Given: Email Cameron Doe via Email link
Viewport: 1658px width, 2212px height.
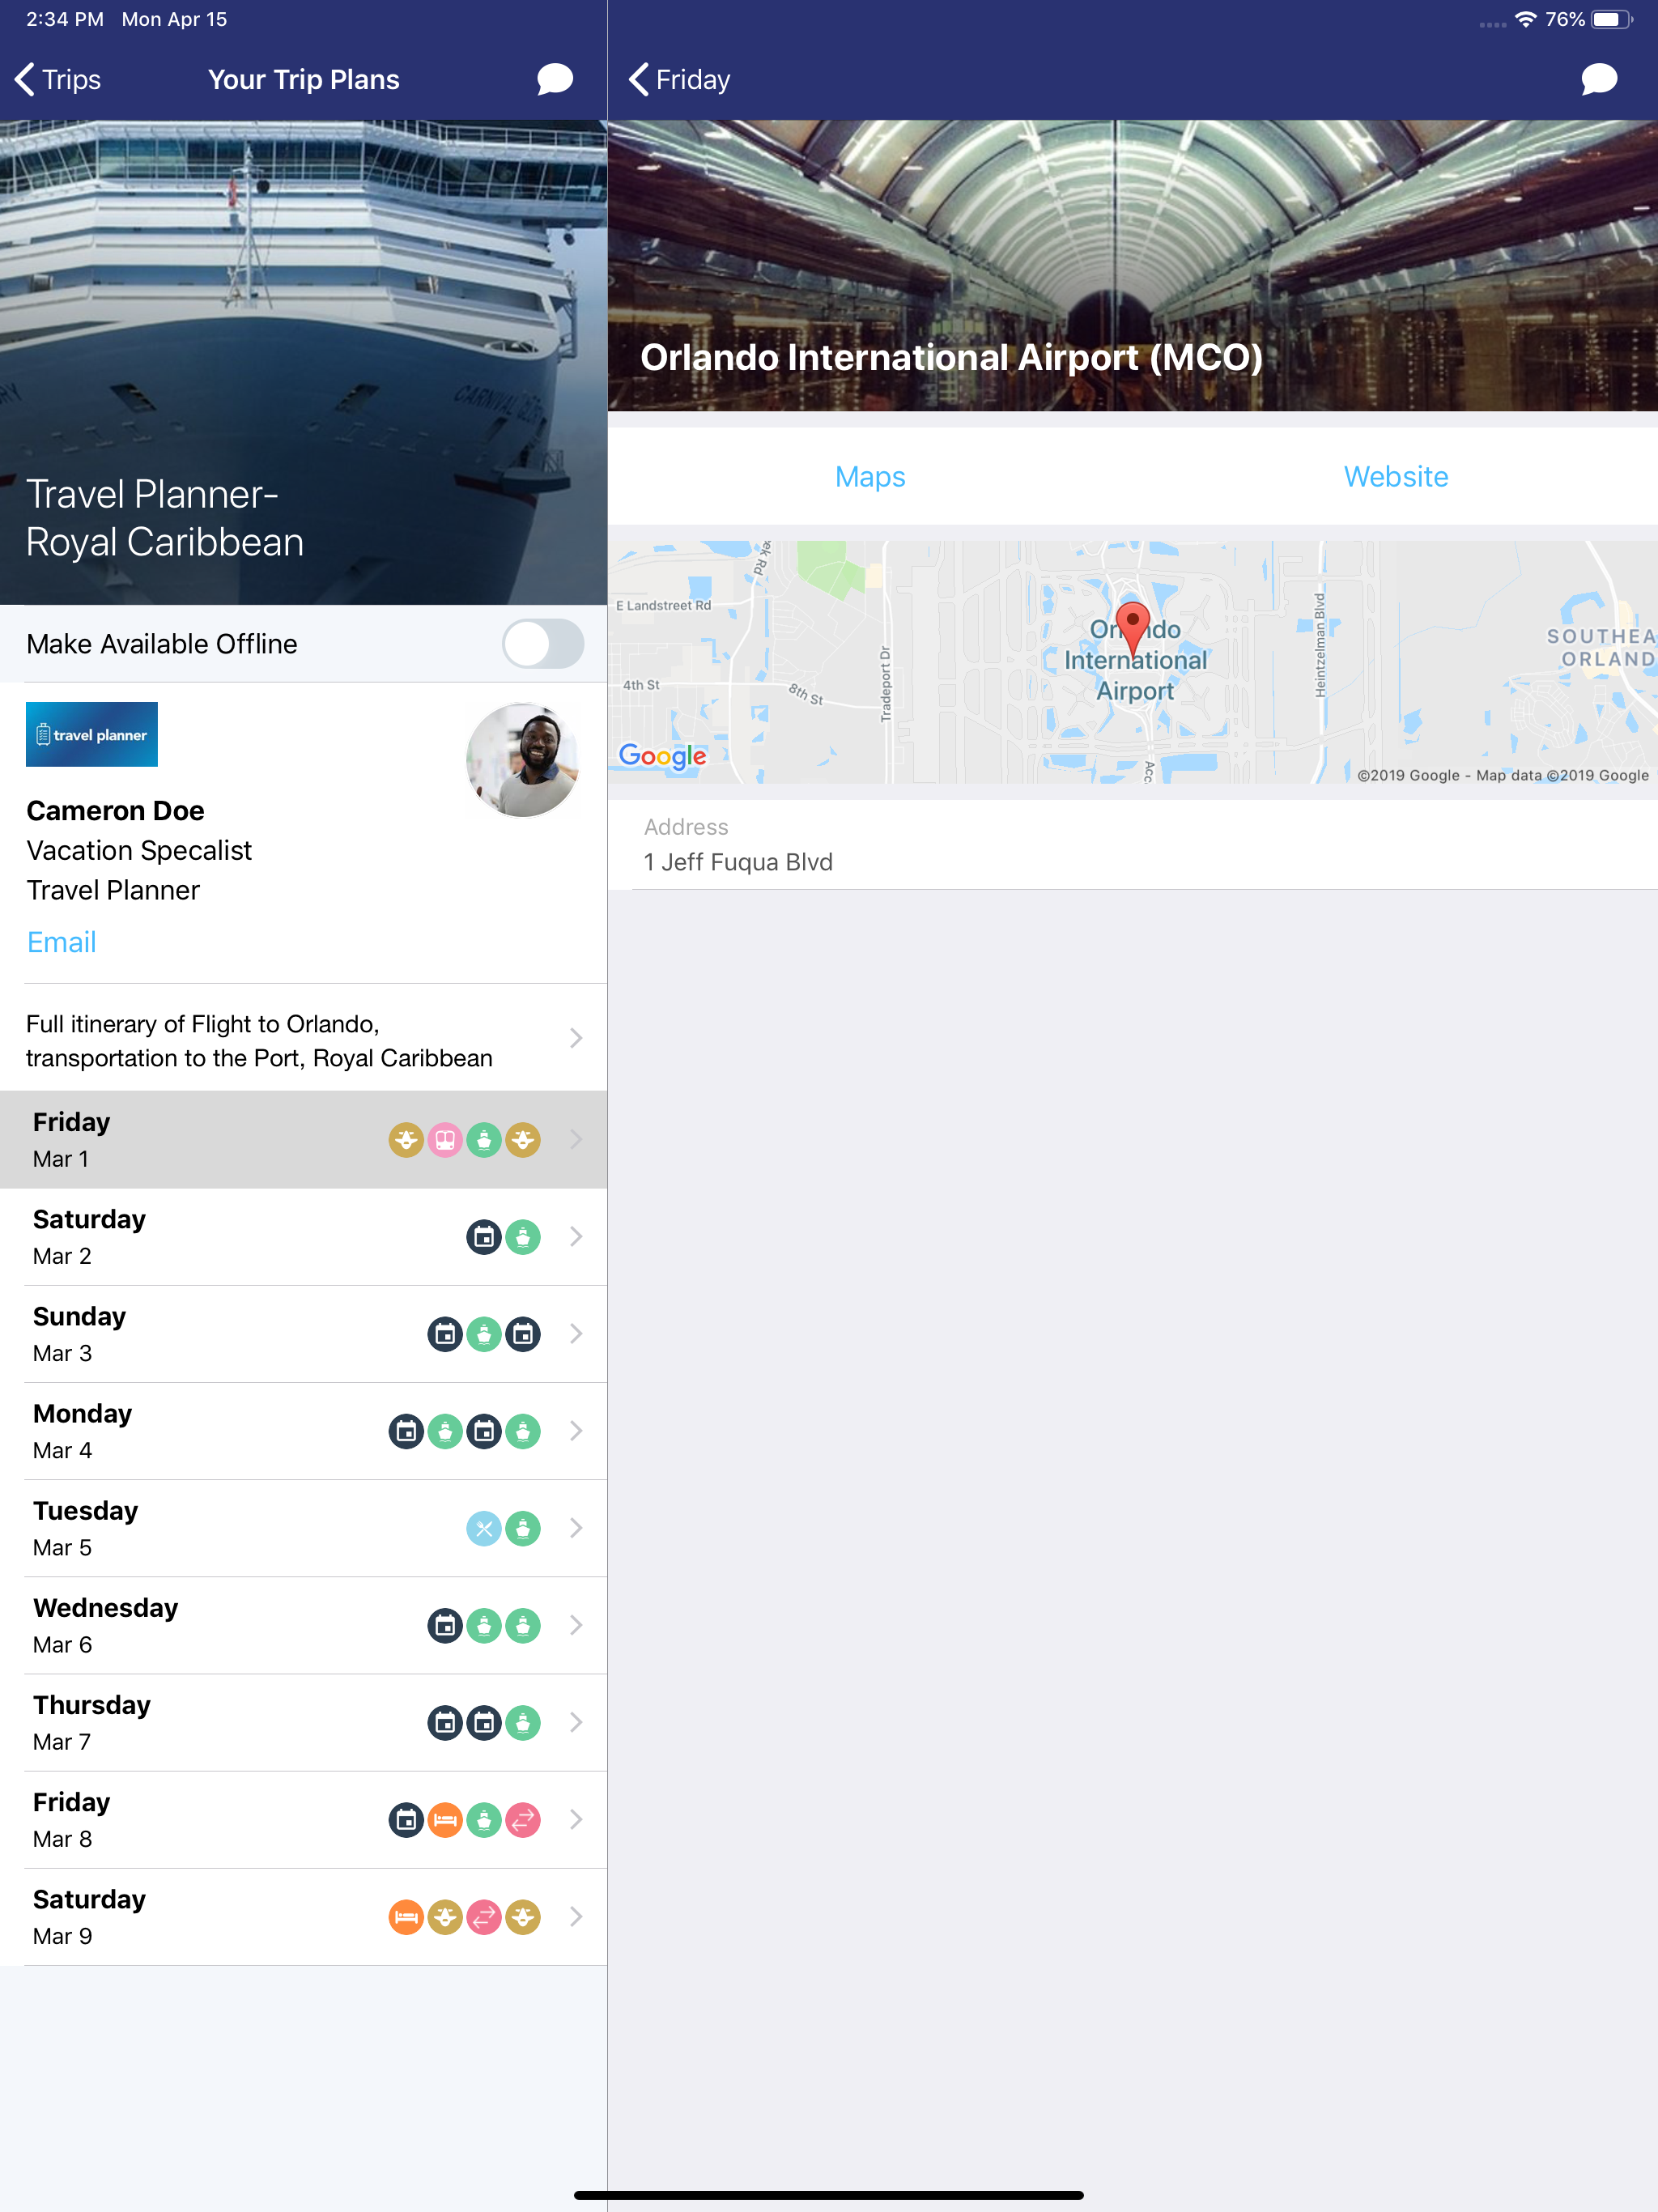Looking at the screenshot, I should [x=62, y=942].
